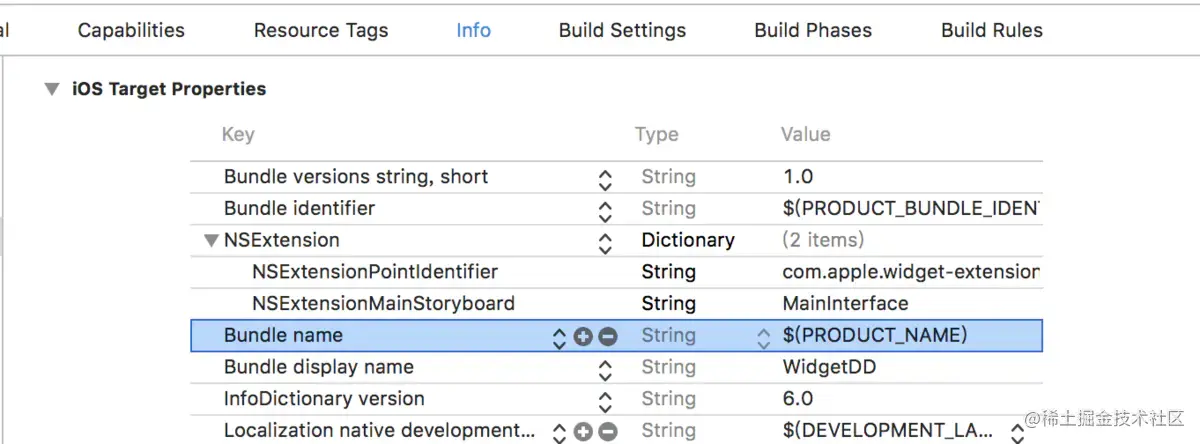The height and width of the screenshot is (444, 1200).
Task: Open the Build Rules tab
Action: pyautogui.click(x=992, y=30)
